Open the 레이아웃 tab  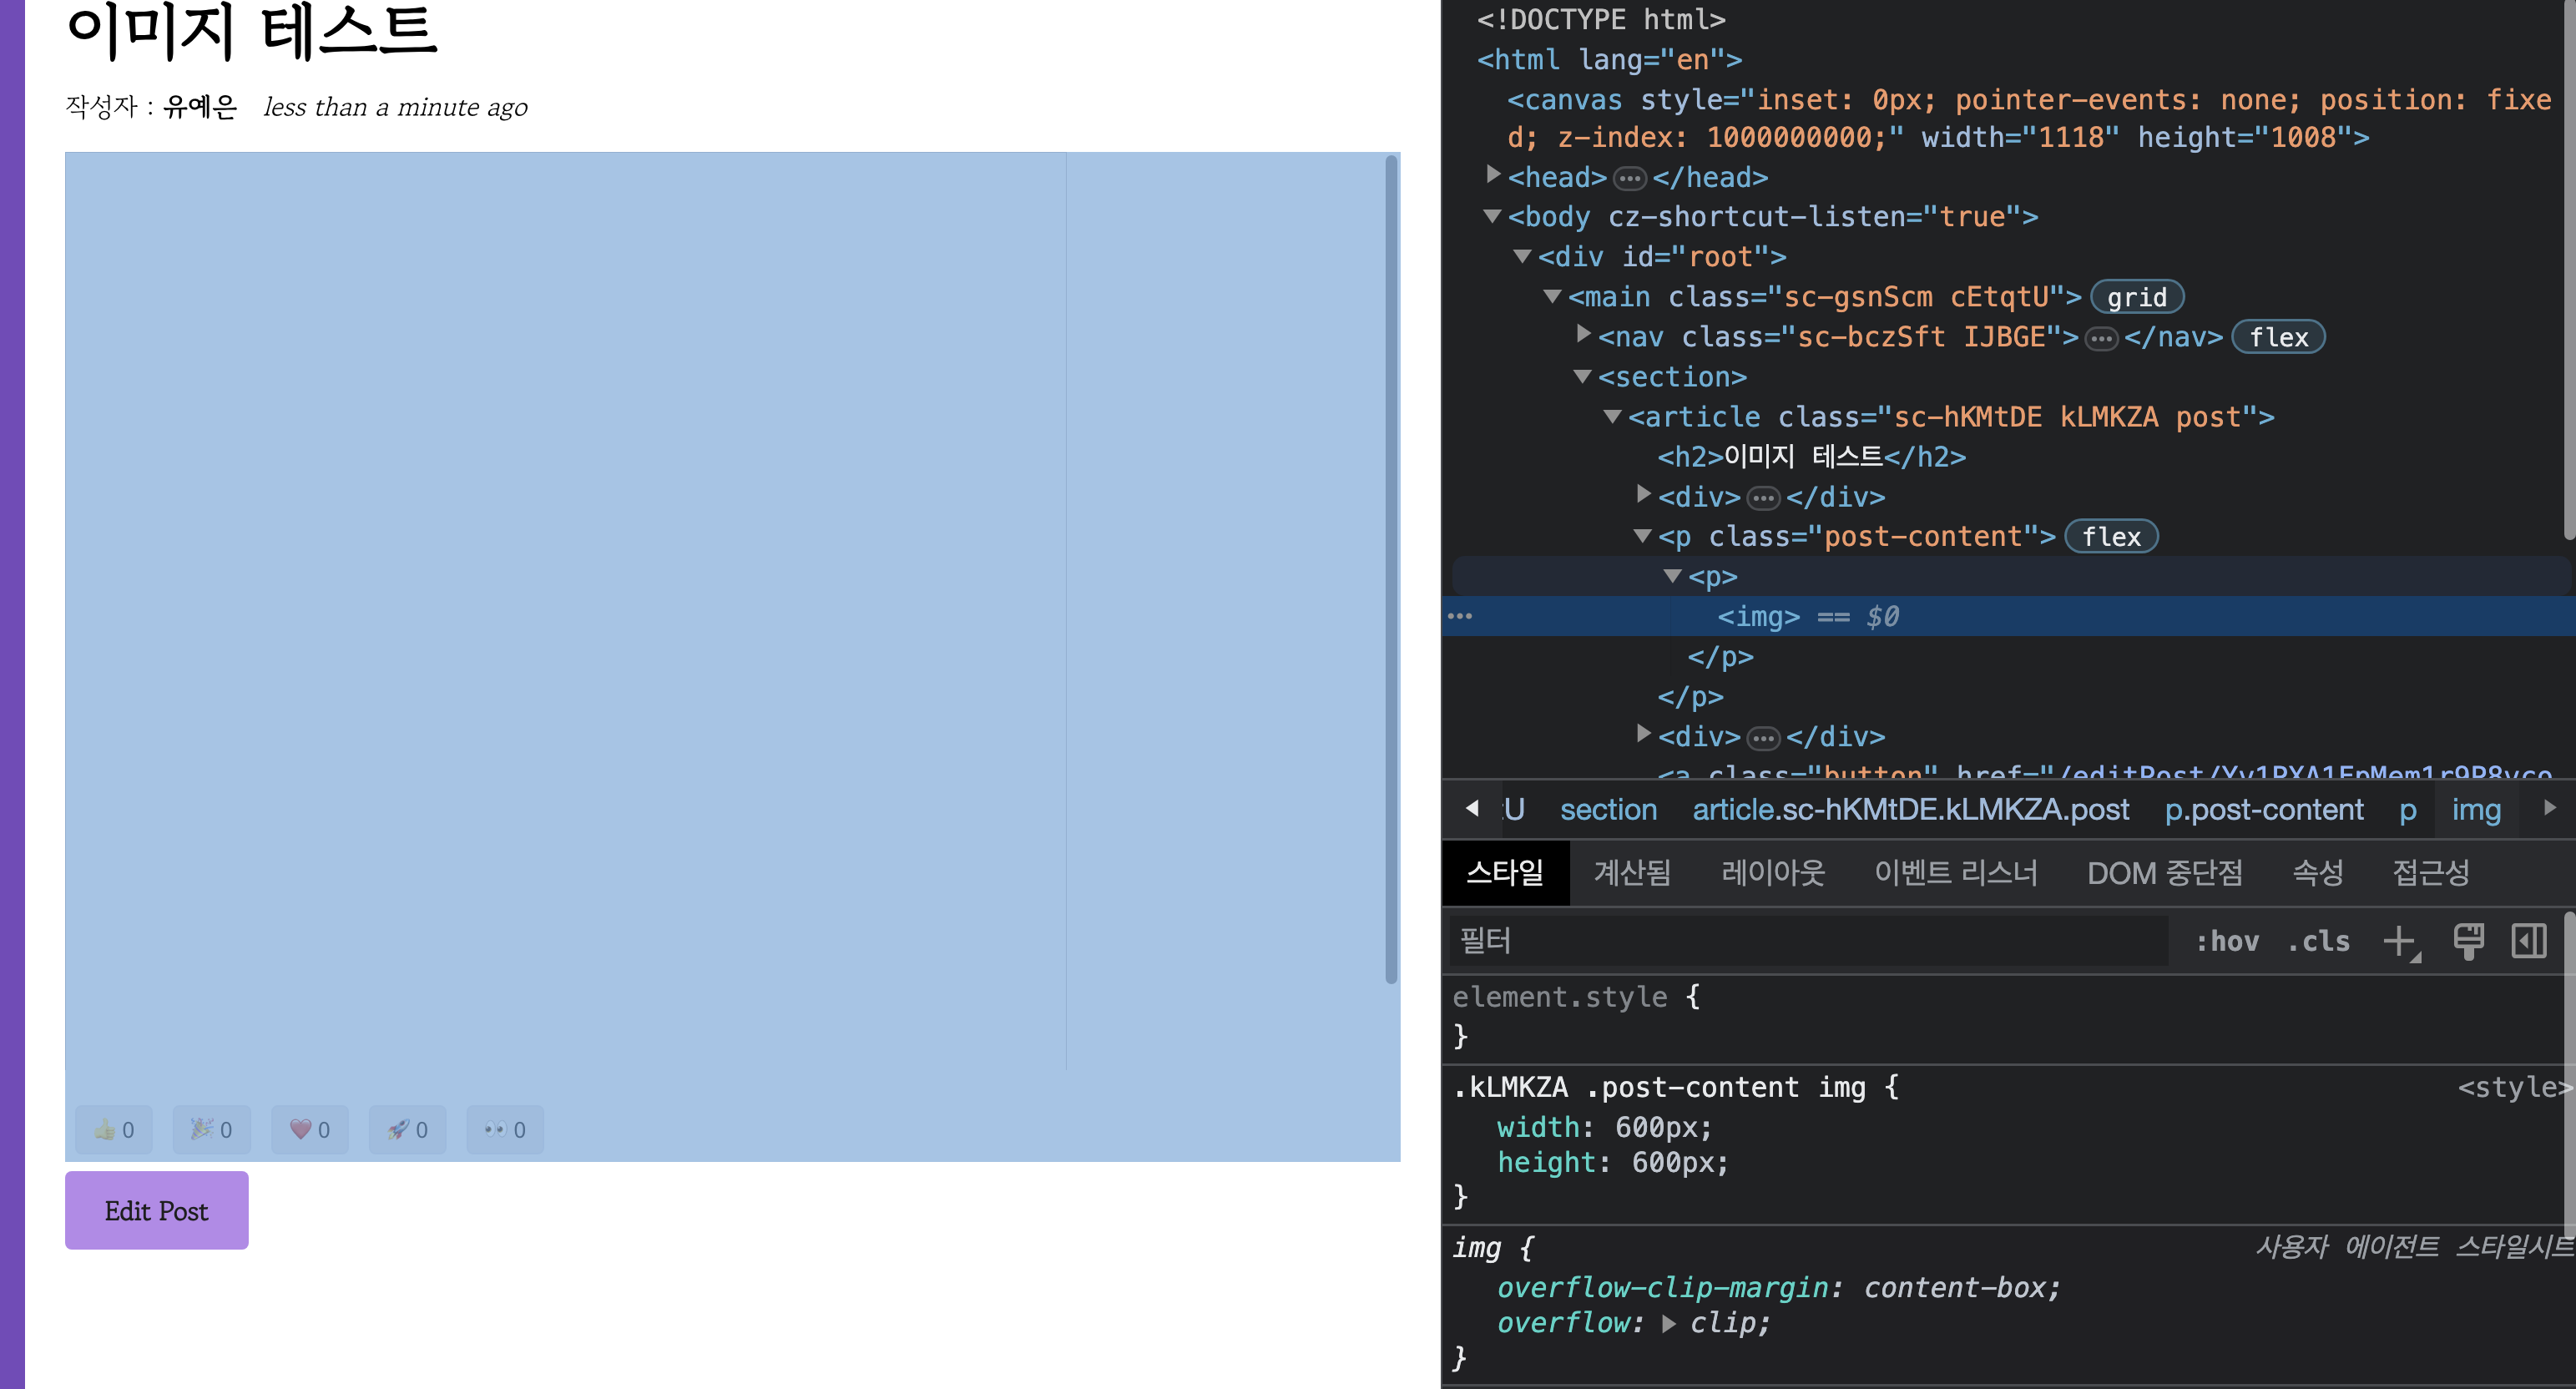click(x=1772, y=873)
